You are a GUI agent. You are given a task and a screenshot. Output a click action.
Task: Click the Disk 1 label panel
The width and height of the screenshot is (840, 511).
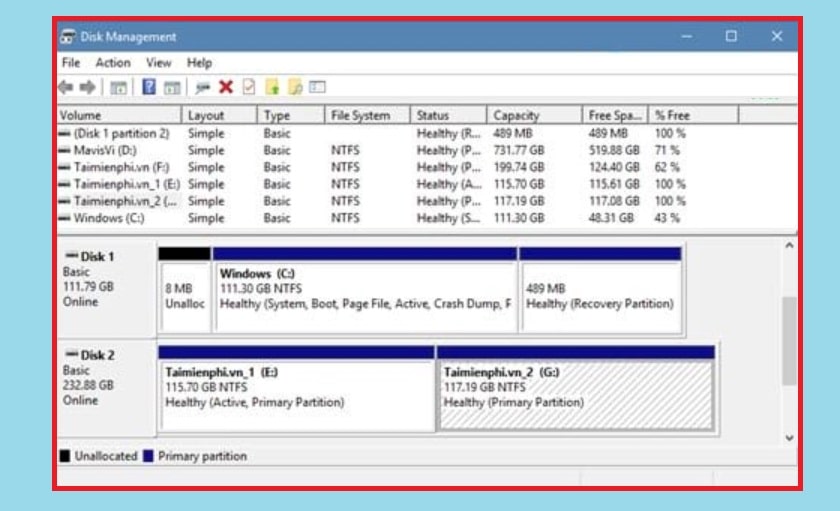point(107,290)
